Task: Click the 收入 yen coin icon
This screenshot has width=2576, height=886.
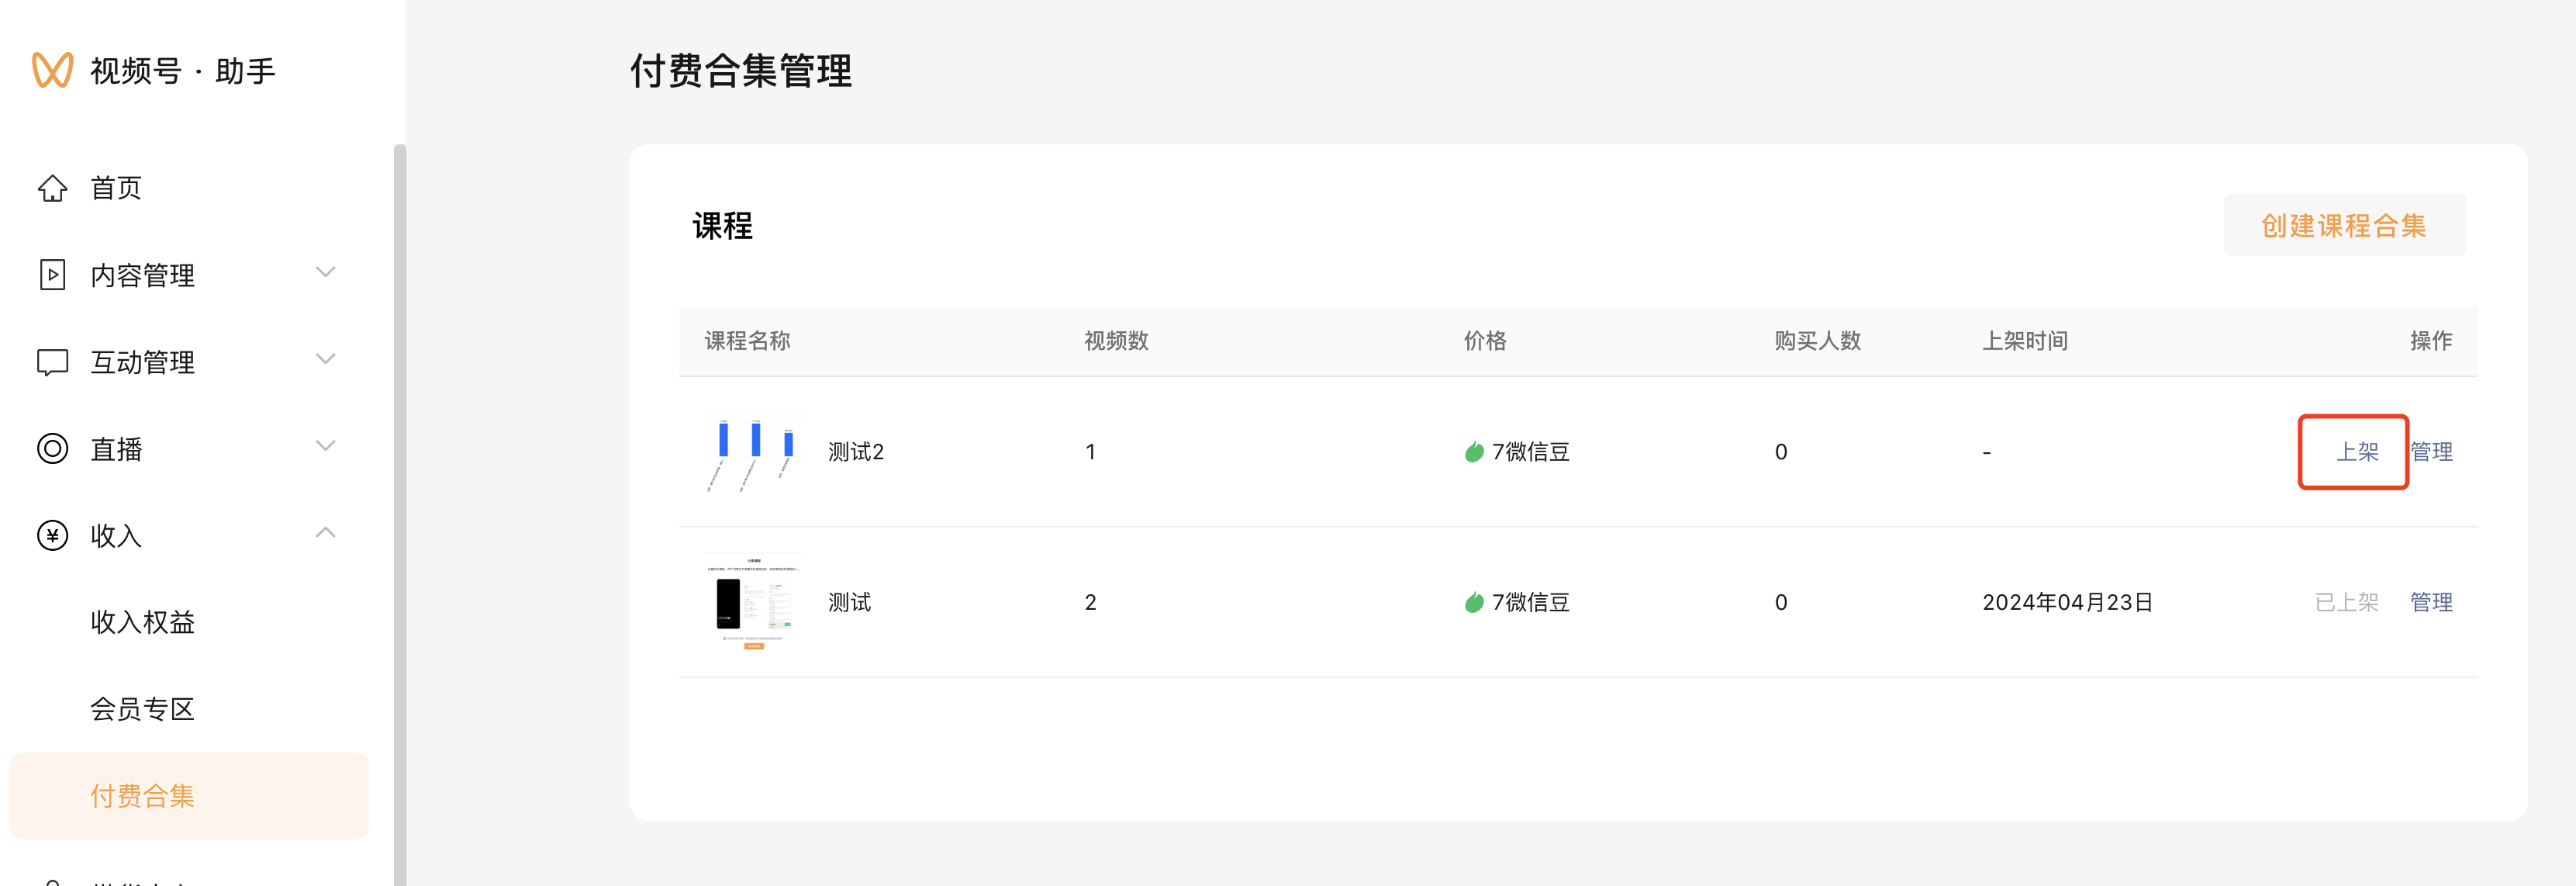Action: (x=52, y=536)
